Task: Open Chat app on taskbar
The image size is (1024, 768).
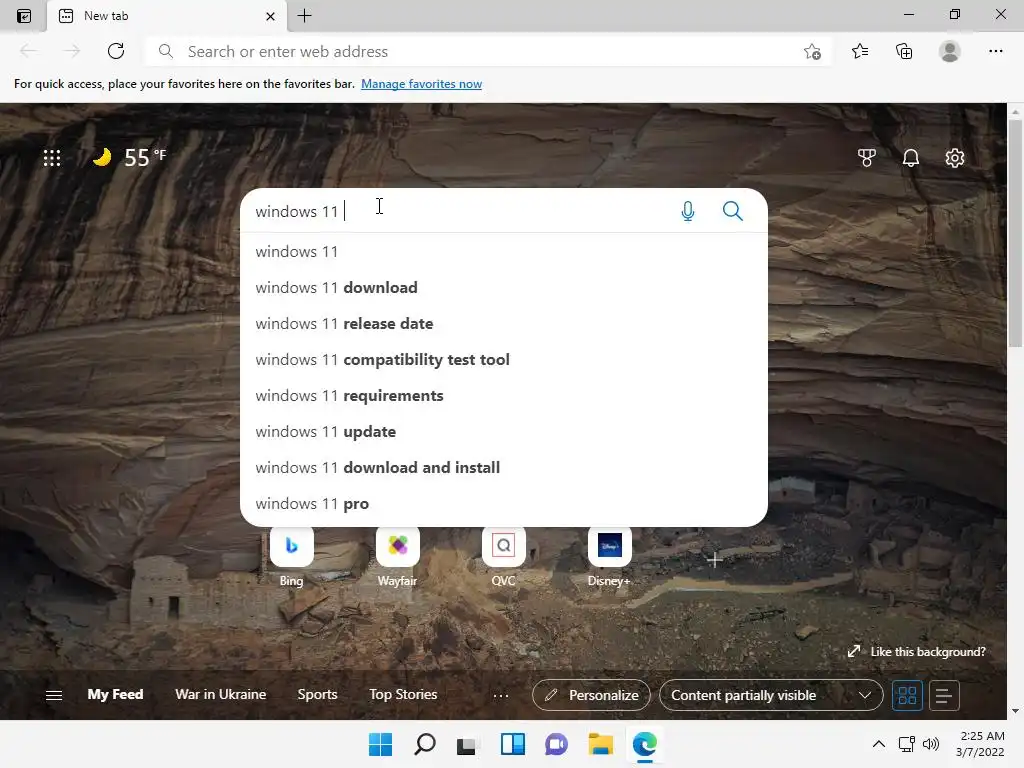Action: coord(556,744)
